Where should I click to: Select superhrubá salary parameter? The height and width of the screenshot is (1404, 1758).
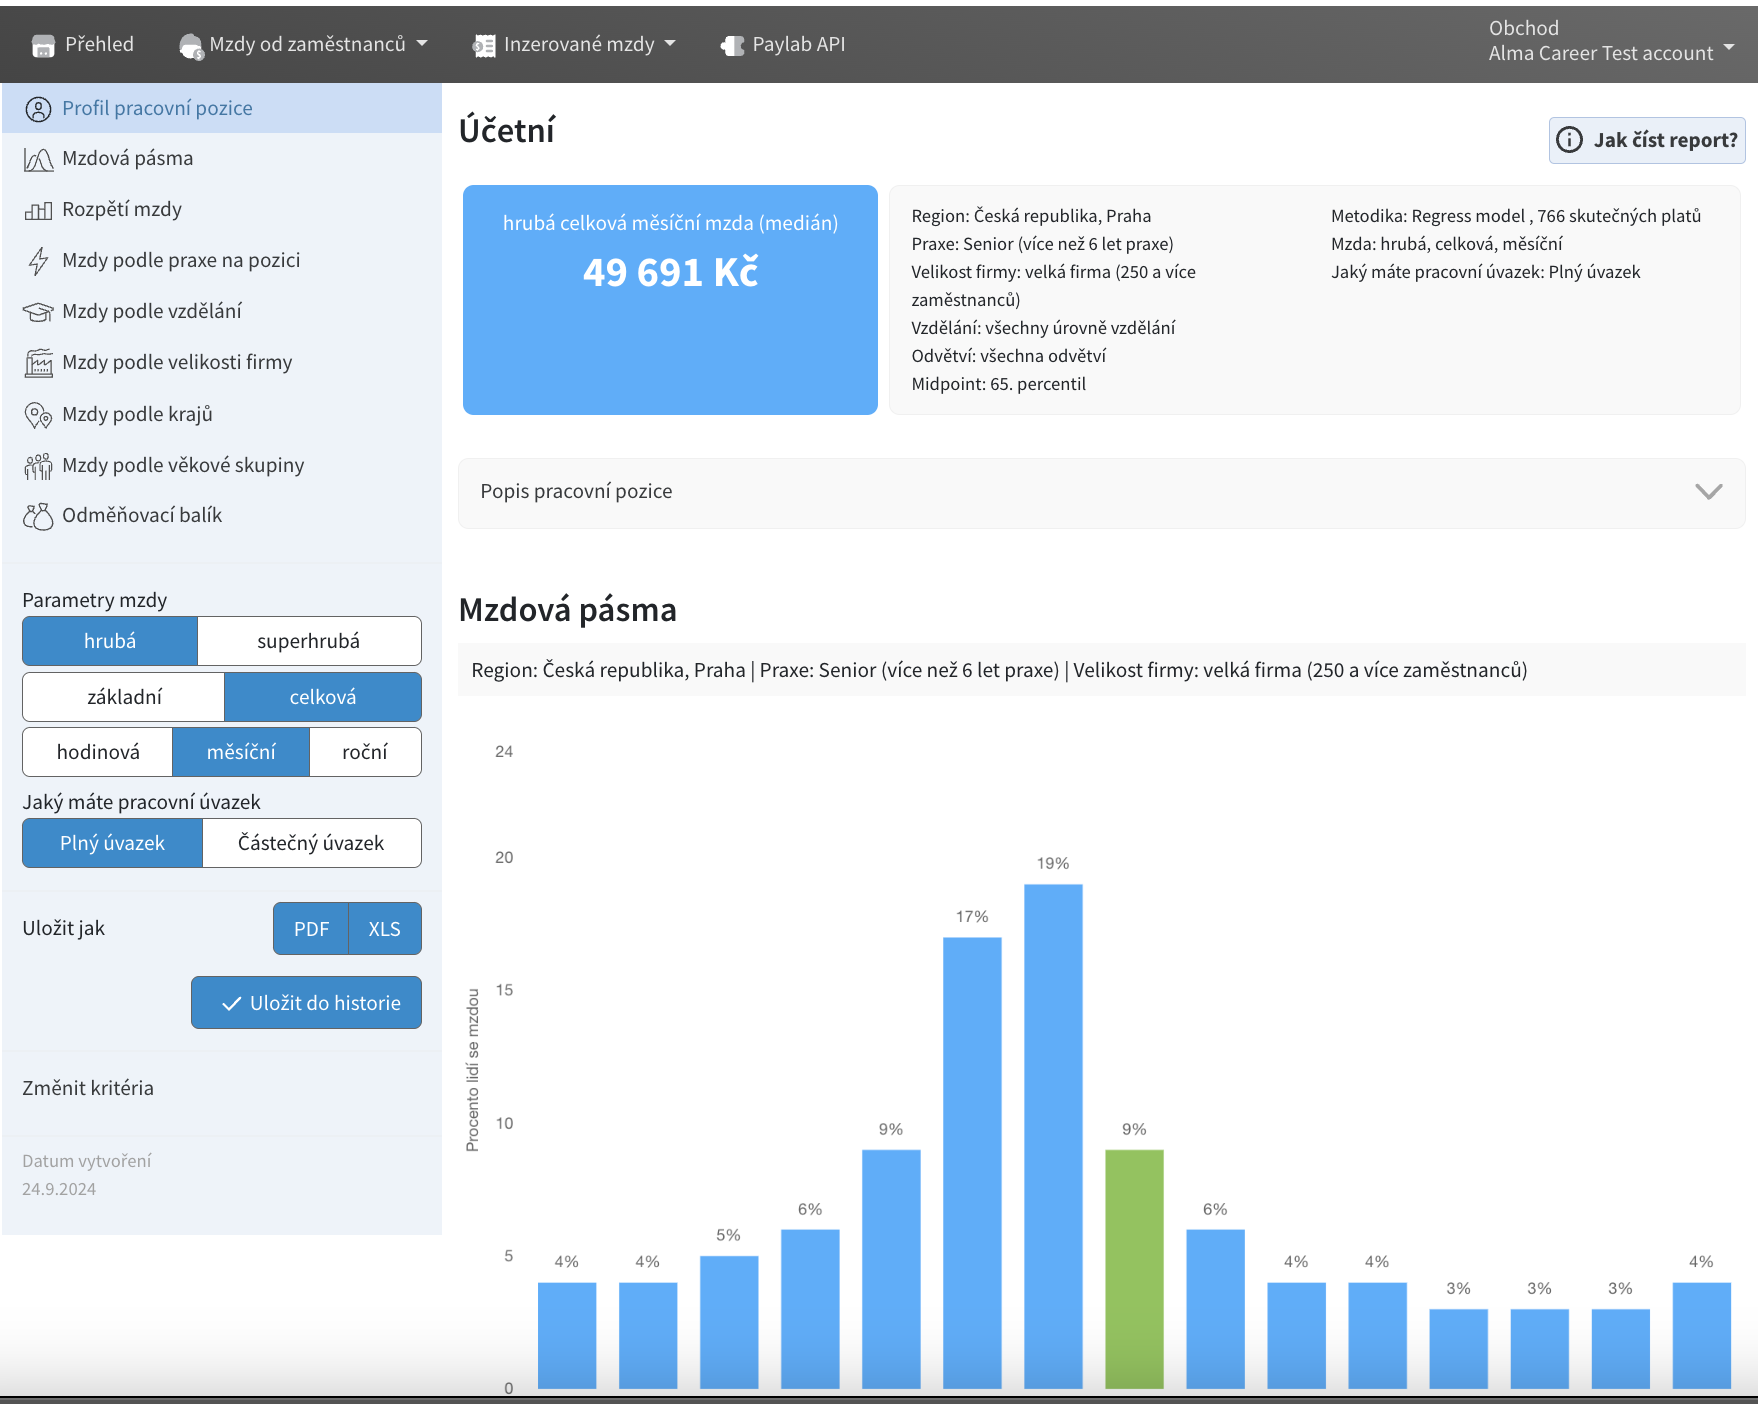[309, 641]
